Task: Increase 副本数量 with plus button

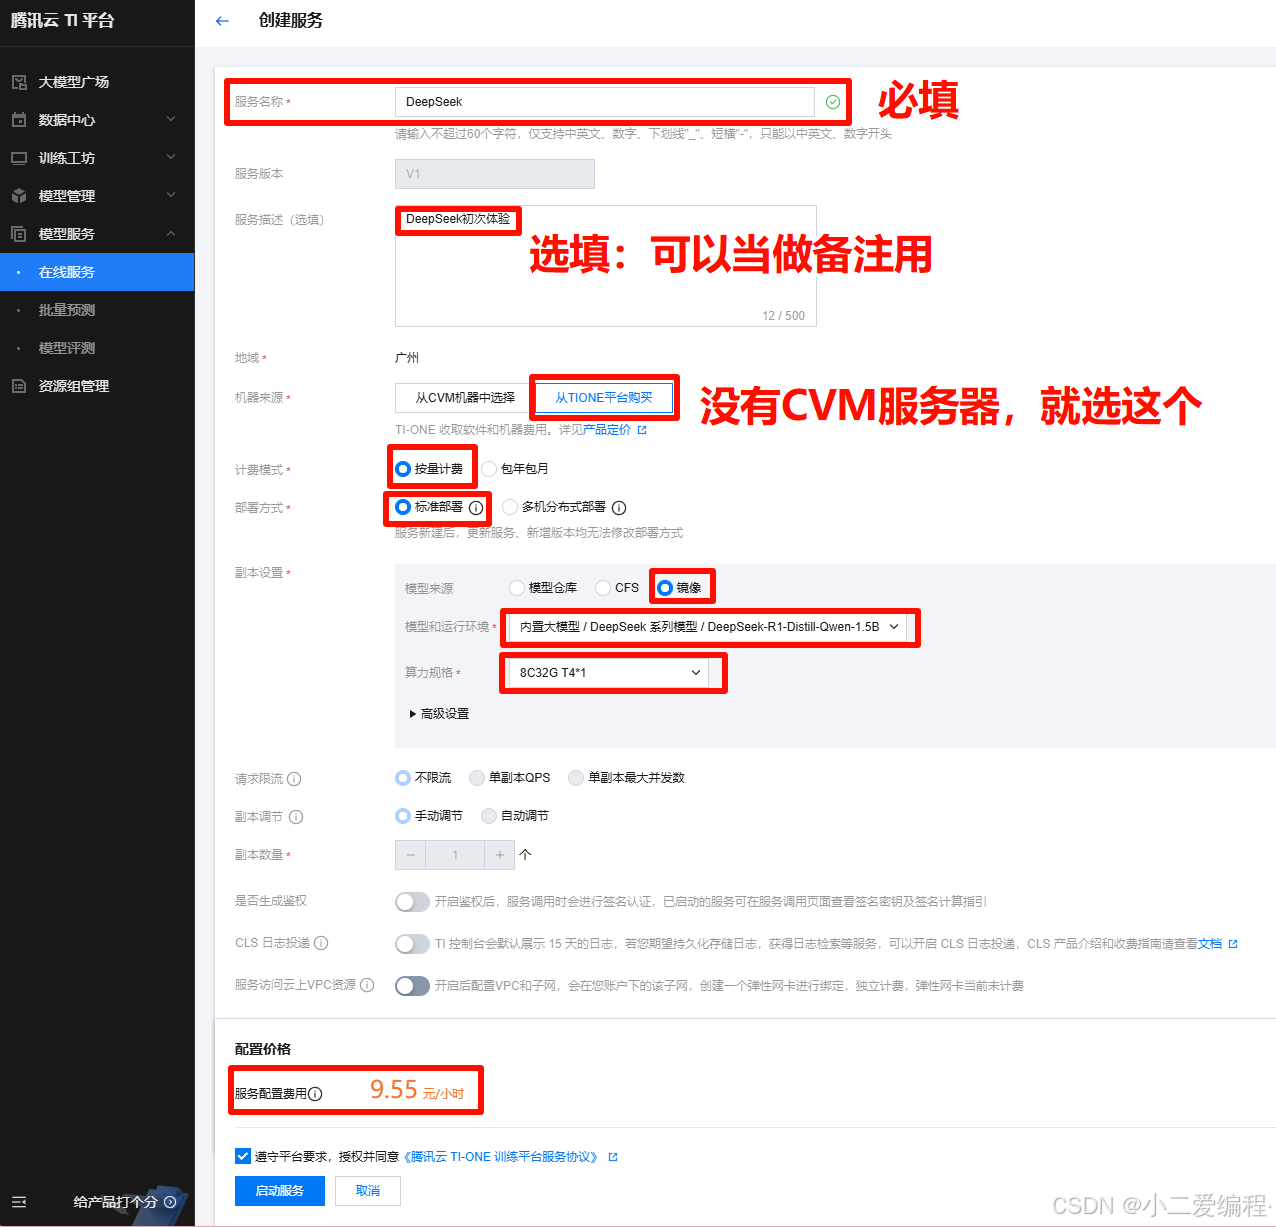Action: coord(500,855)
